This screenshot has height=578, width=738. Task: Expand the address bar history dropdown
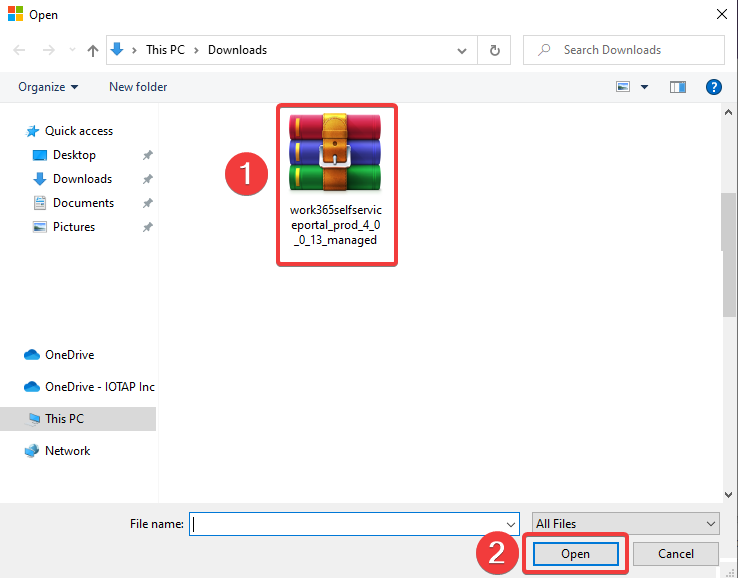tap(462, 50)
